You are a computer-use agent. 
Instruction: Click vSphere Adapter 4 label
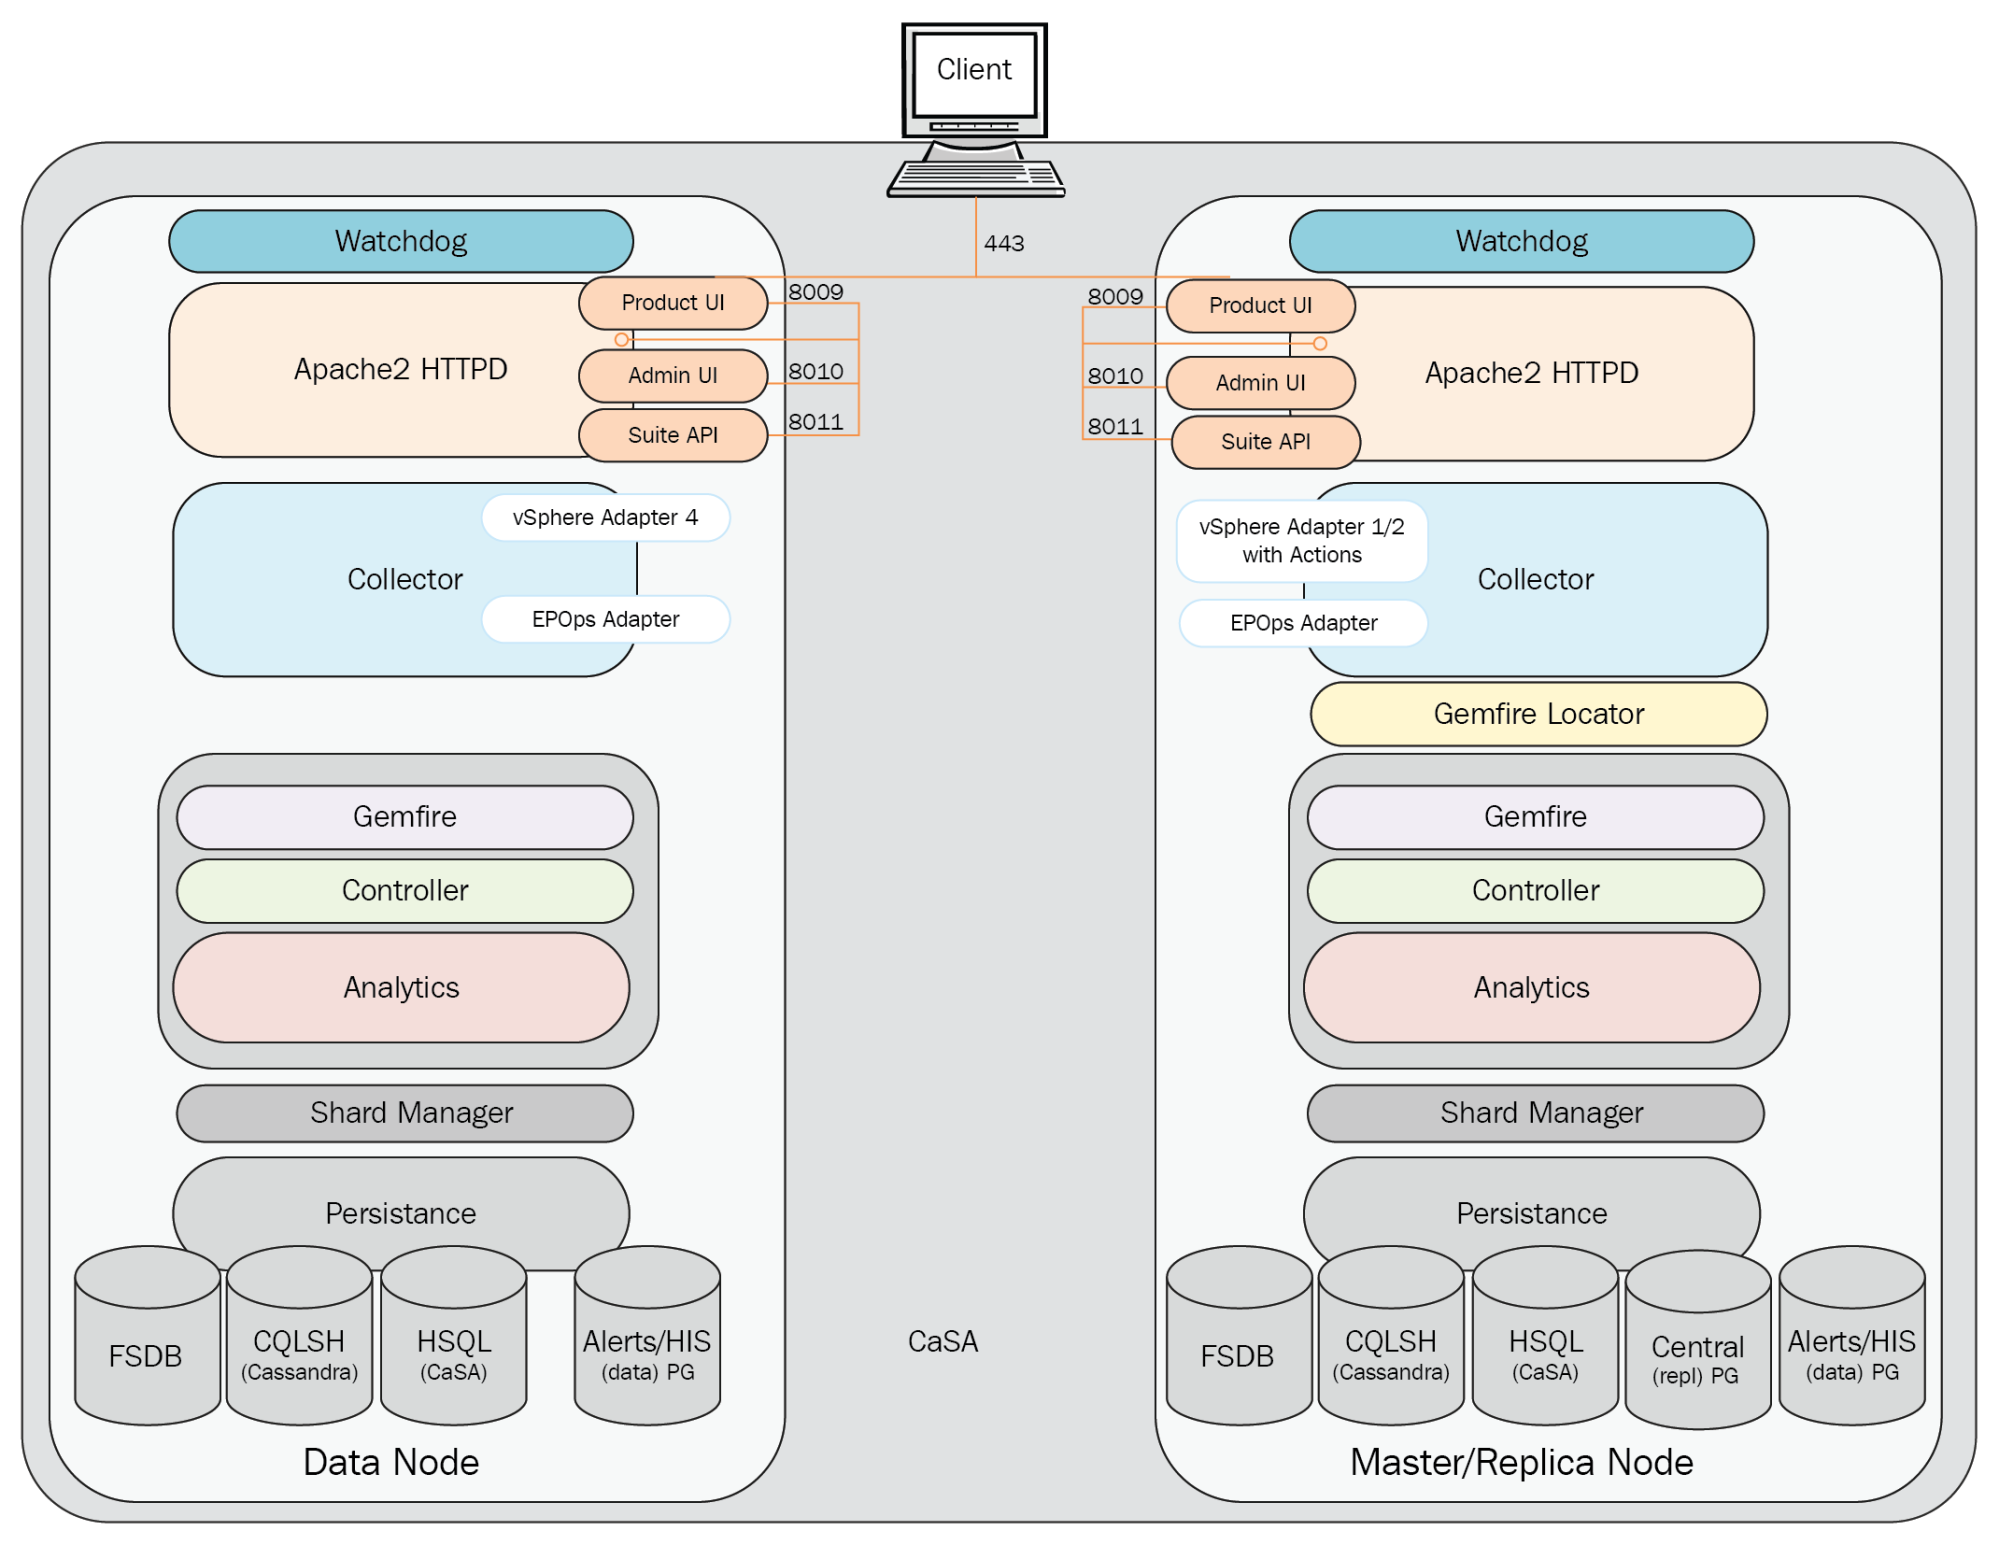point(605,518)
